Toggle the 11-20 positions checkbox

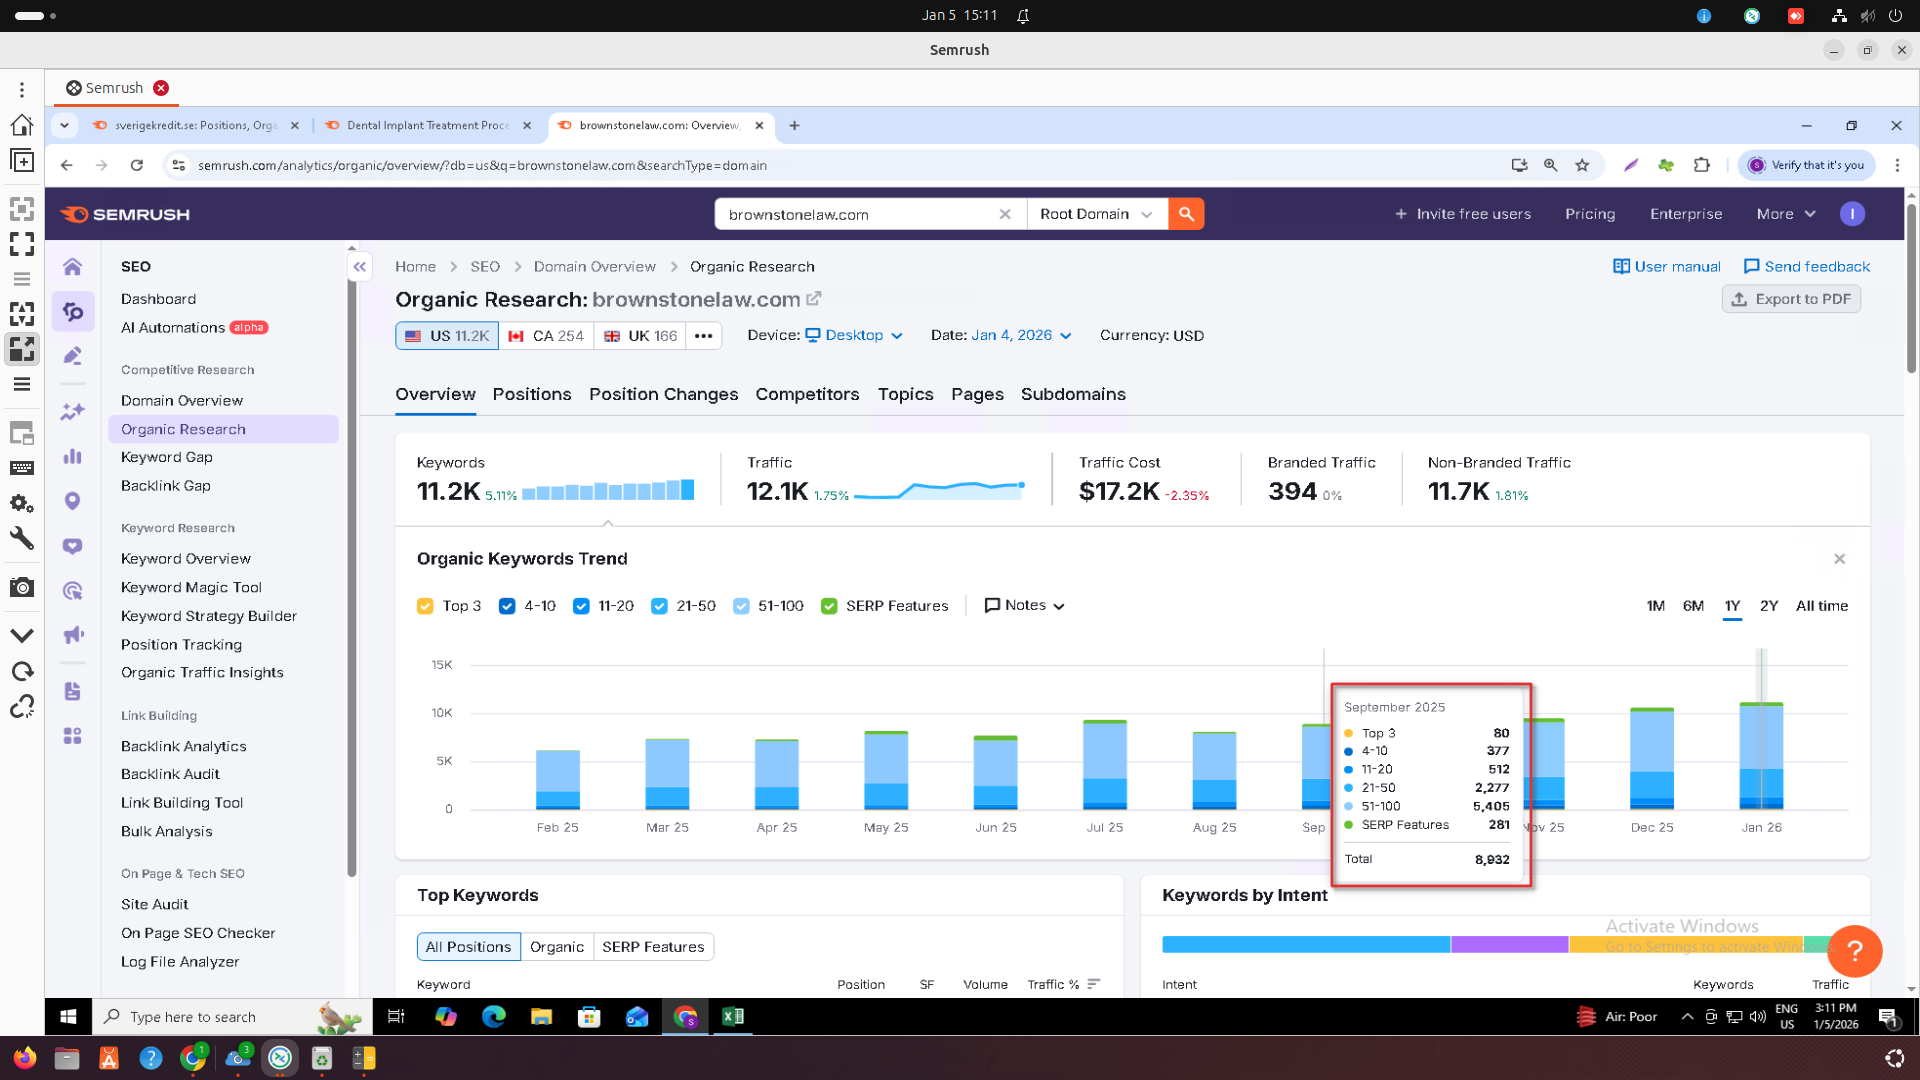[x=581, y=606]
